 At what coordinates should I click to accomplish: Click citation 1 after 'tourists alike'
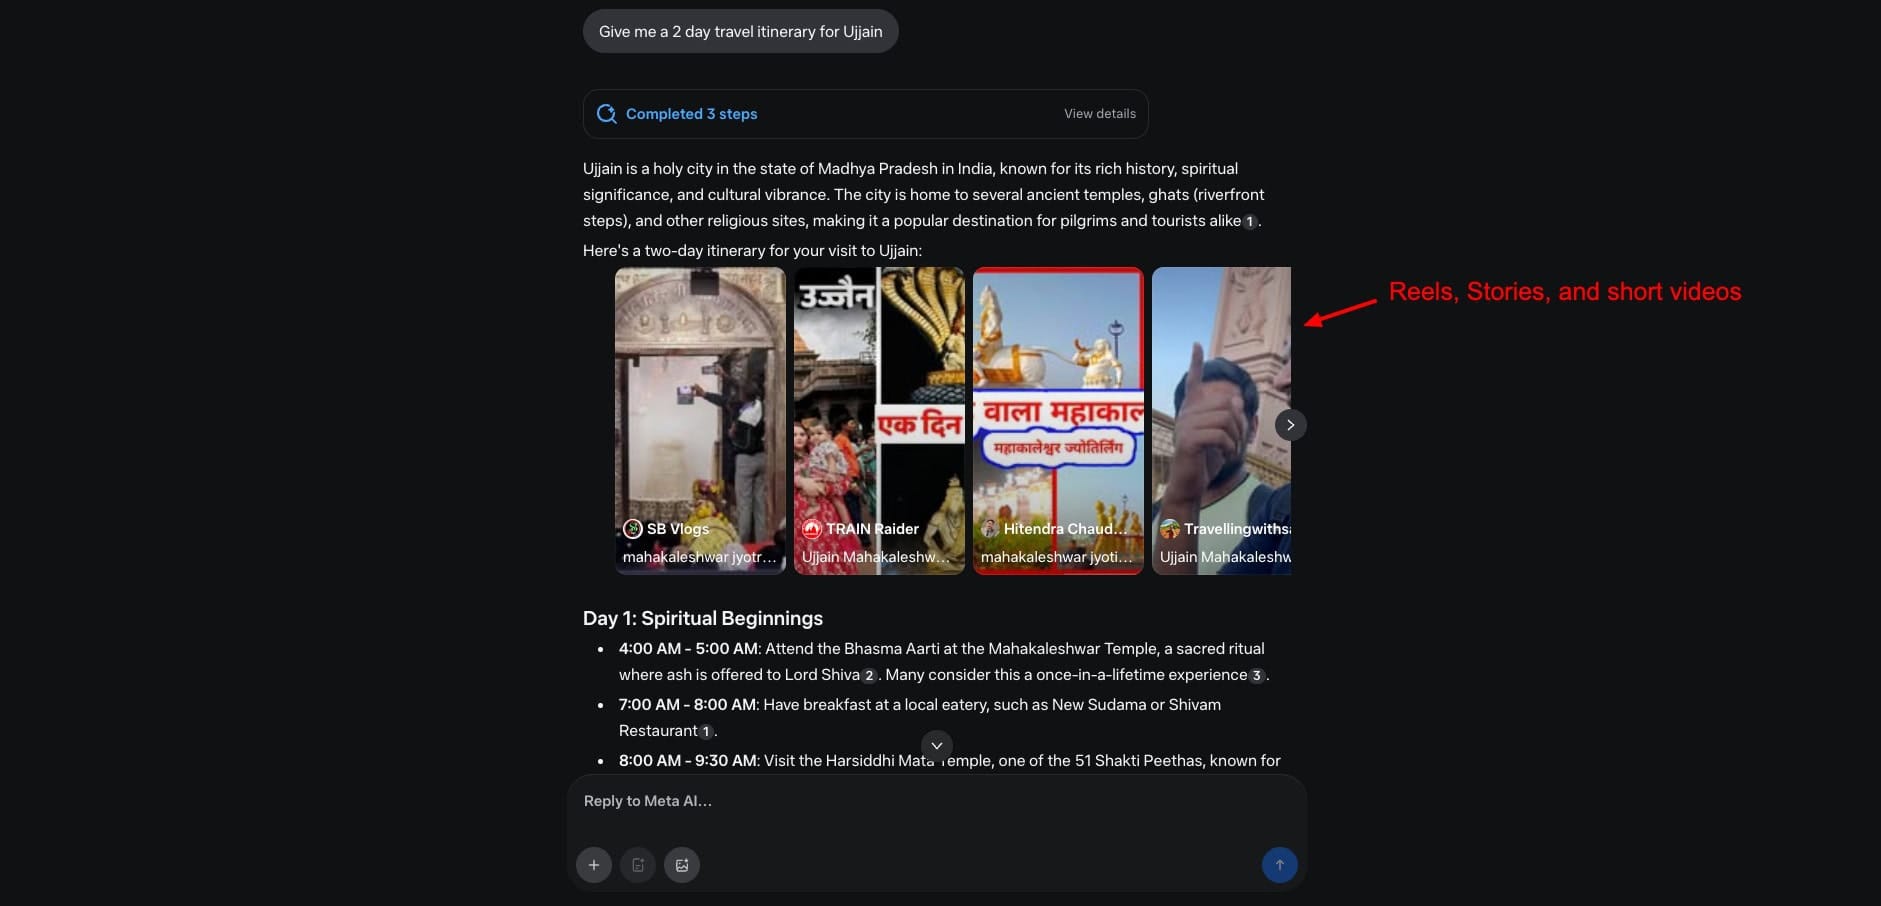pyautogui.click(x=1249, y=222)
